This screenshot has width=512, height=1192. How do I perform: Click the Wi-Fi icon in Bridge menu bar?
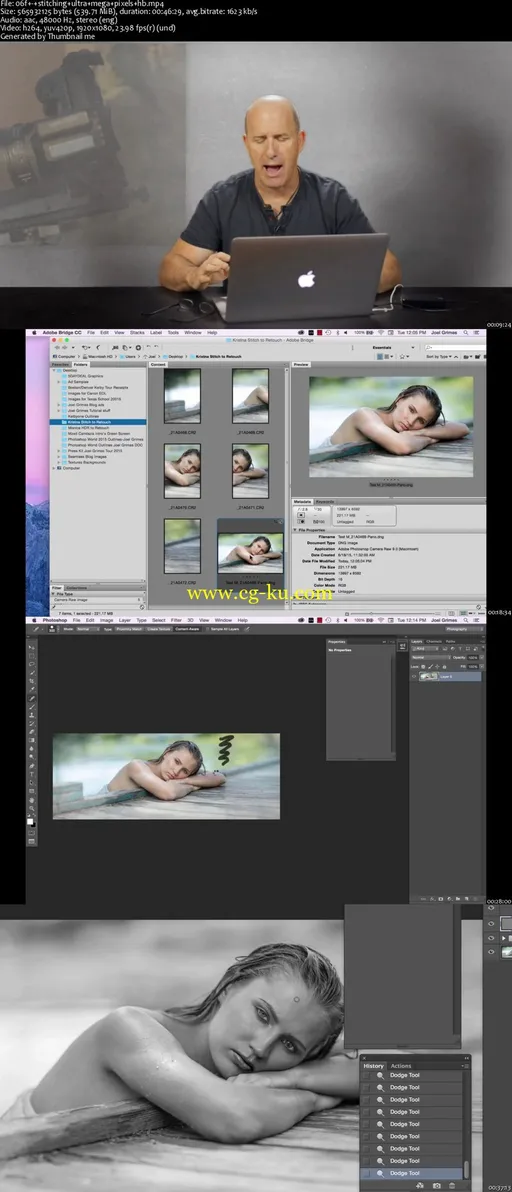(x=381, y=332)
